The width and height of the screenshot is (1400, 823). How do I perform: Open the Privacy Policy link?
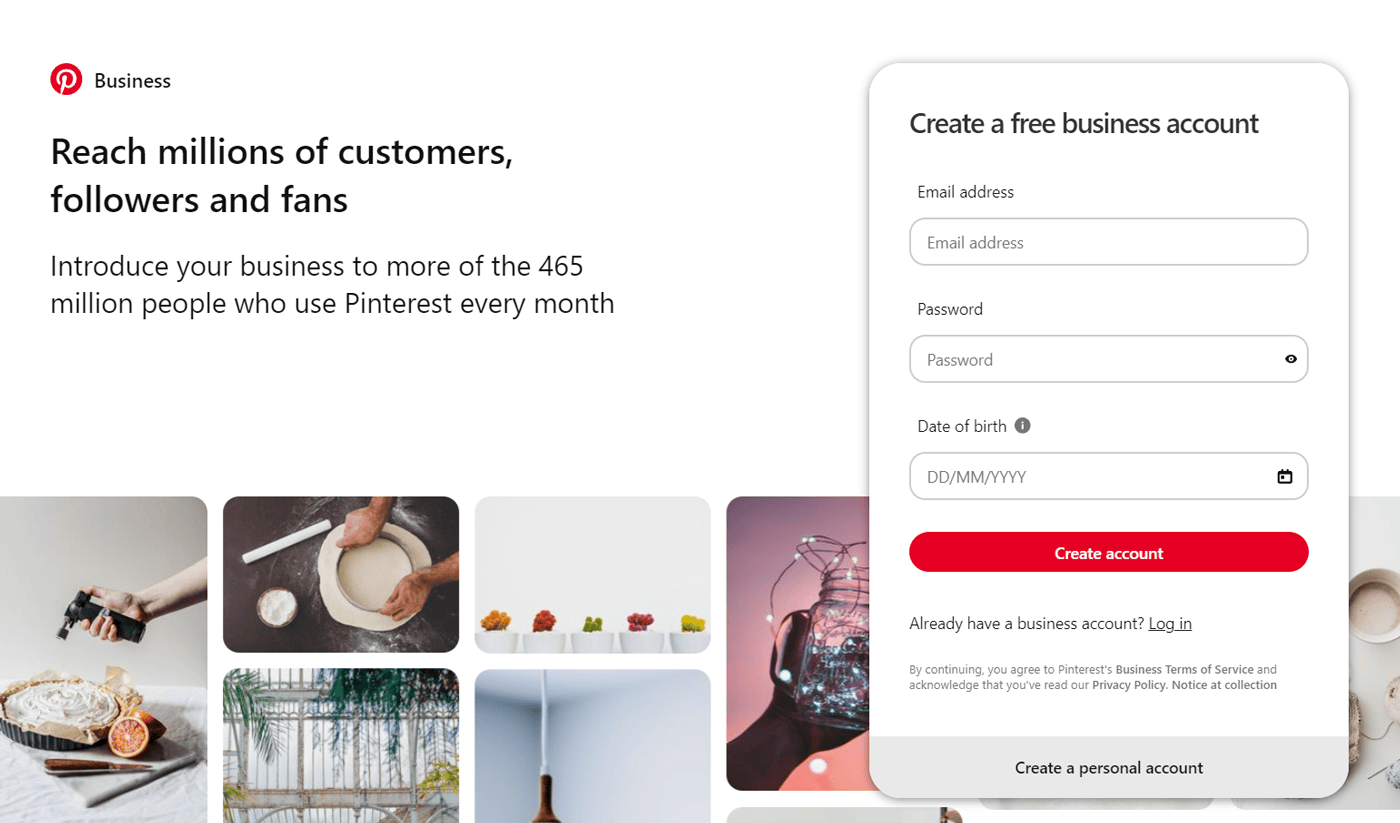tap(1128, 684)
